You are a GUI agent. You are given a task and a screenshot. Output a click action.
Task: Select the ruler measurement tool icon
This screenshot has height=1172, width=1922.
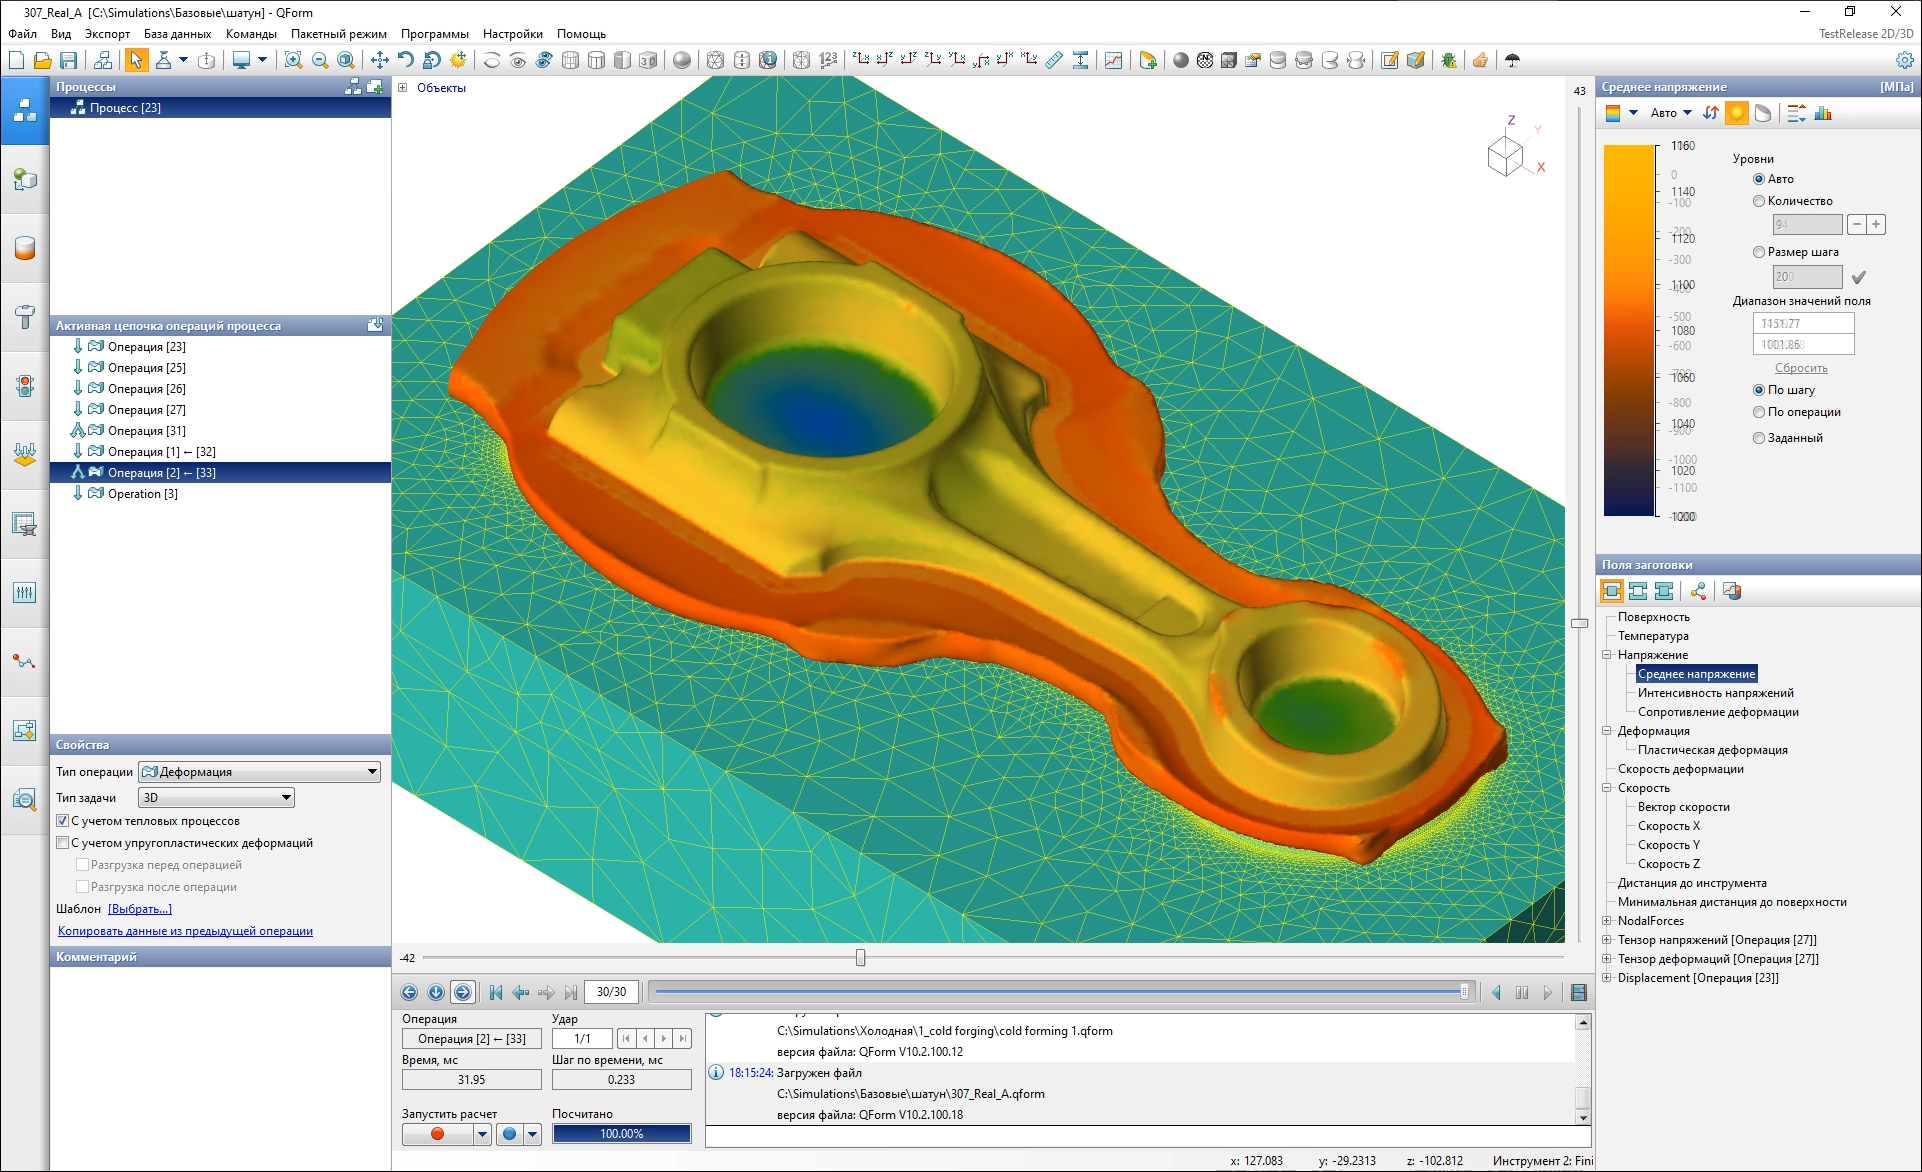[1054, 61]
